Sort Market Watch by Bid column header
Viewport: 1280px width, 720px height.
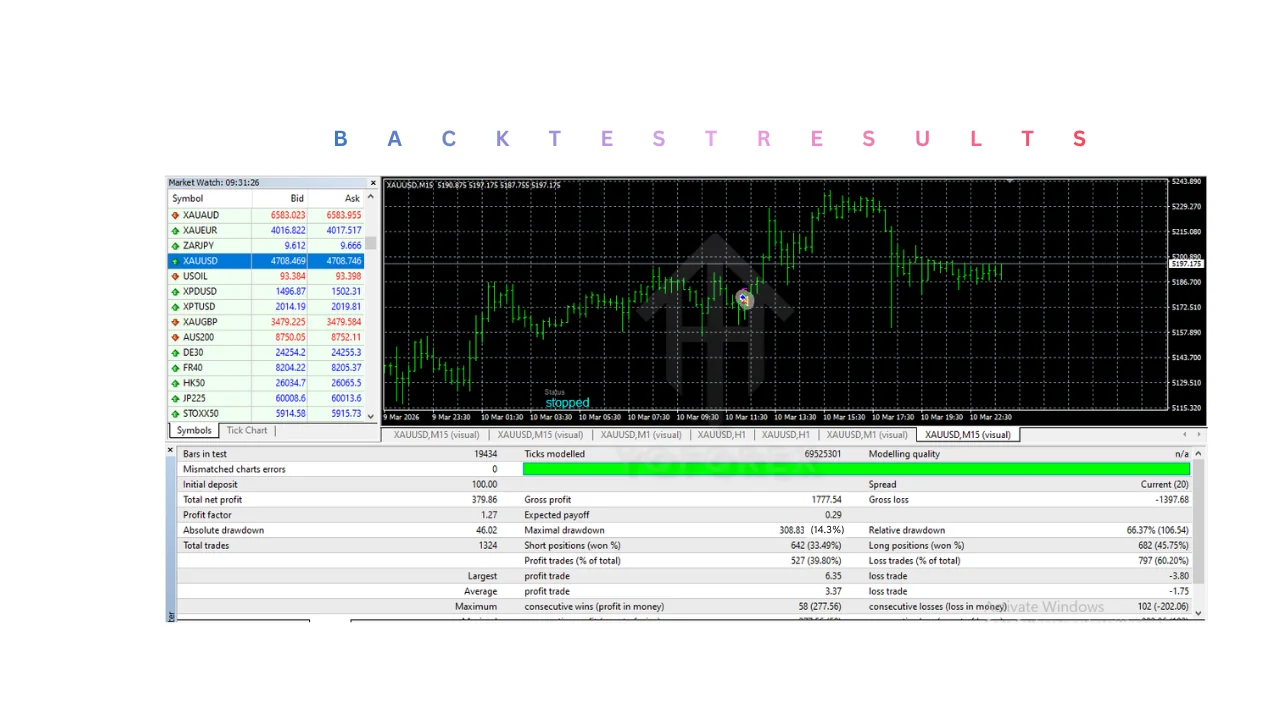coord(297,198)
